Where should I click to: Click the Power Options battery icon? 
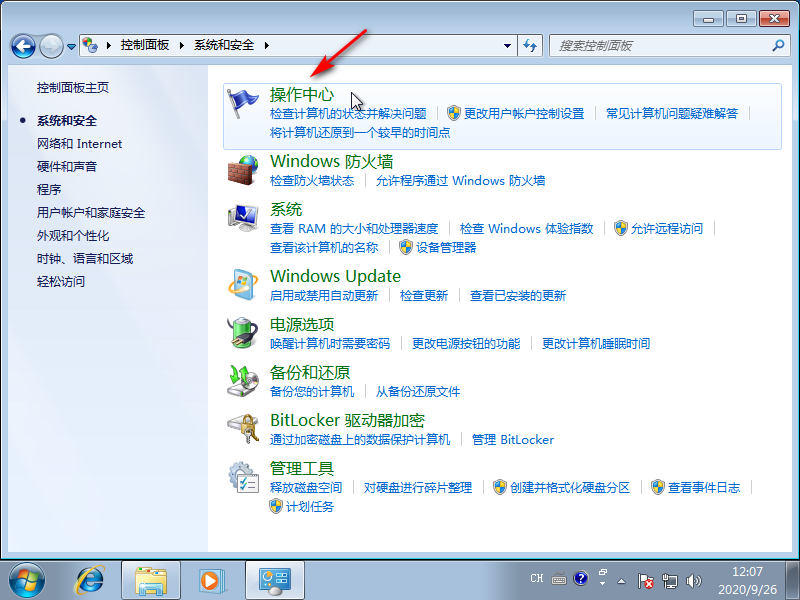(243, 333)
